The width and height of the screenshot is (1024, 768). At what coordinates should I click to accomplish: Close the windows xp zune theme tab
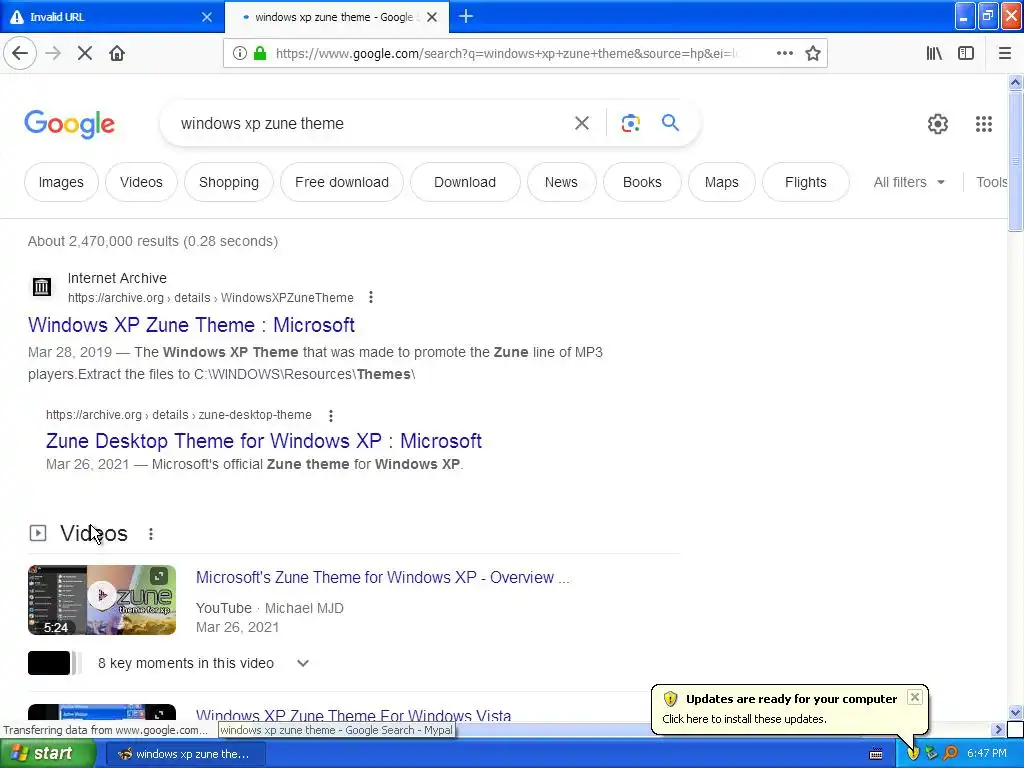[x=432, y=17]
